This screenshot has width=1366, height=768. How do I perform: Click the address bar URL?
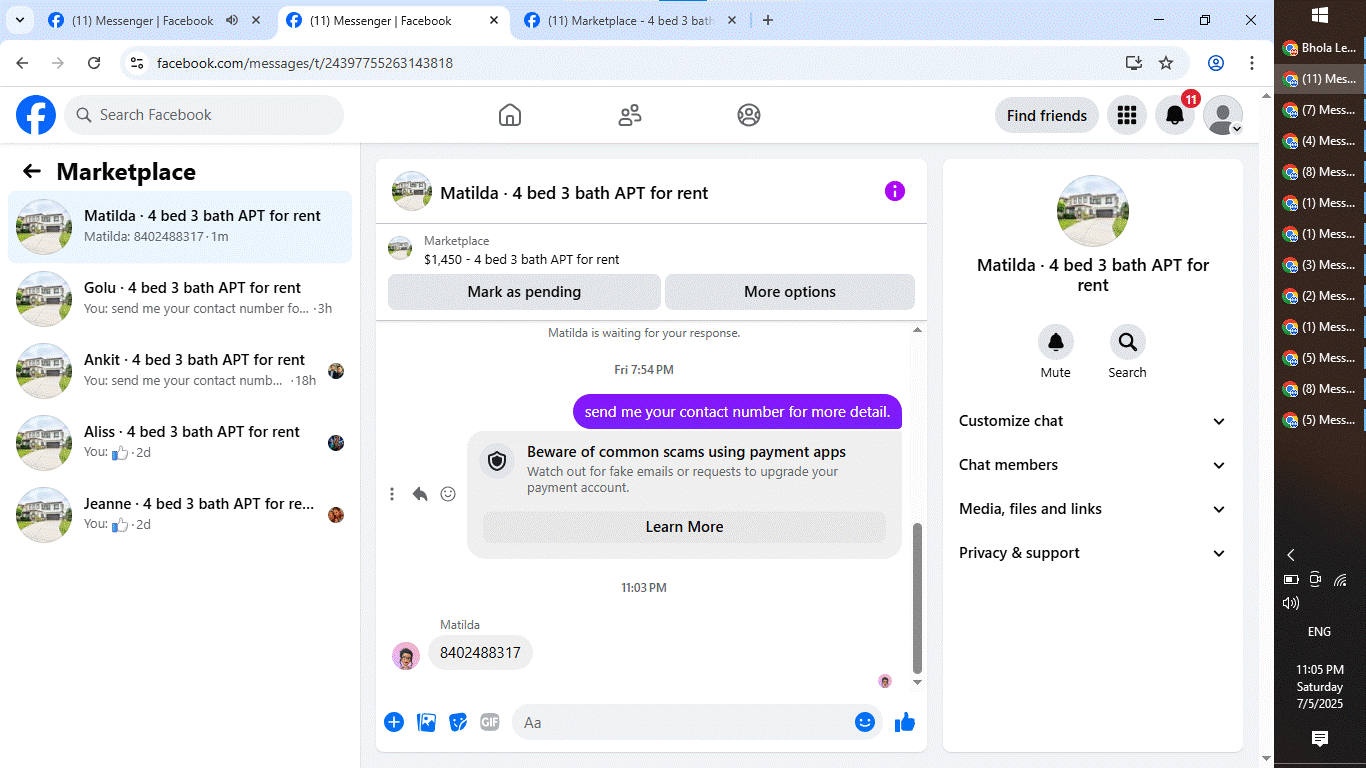coord(305,63)
